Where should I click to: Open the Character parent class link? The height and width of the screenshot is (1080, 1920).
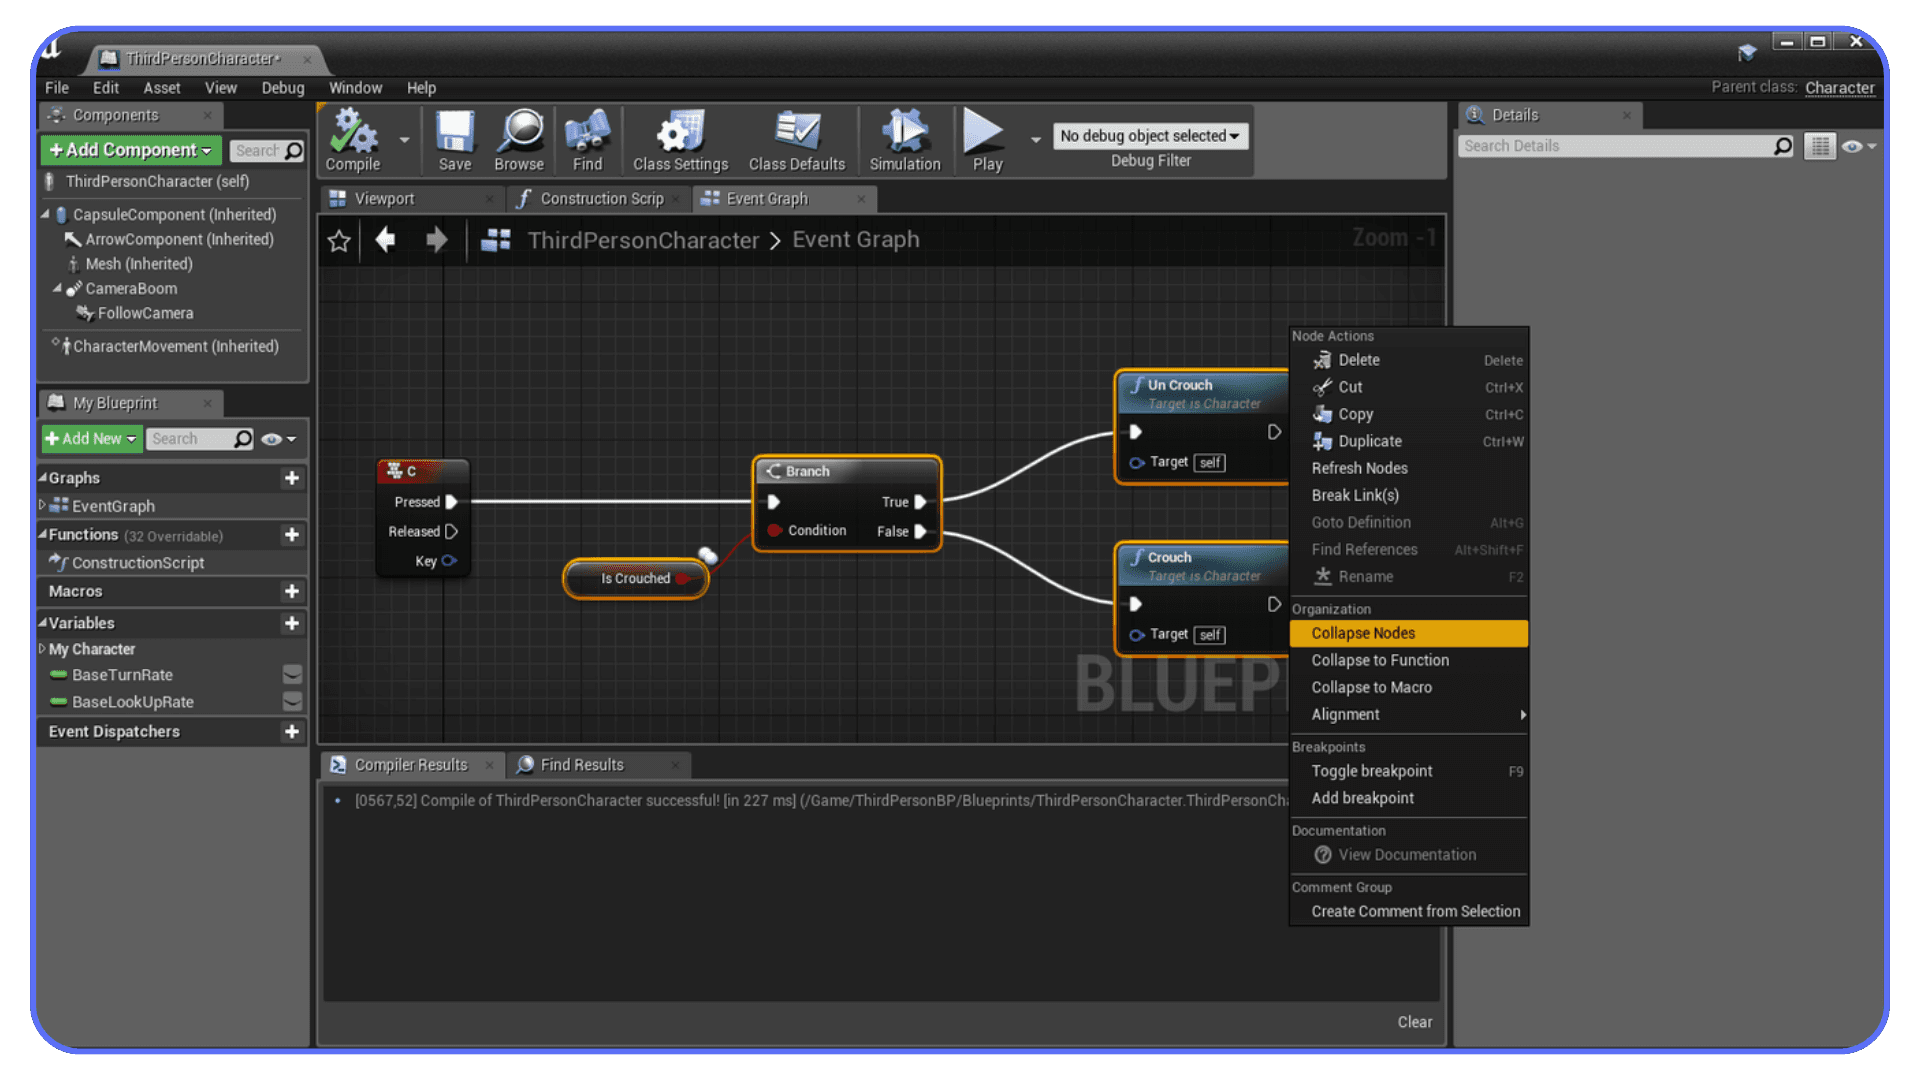(1840, 88)
